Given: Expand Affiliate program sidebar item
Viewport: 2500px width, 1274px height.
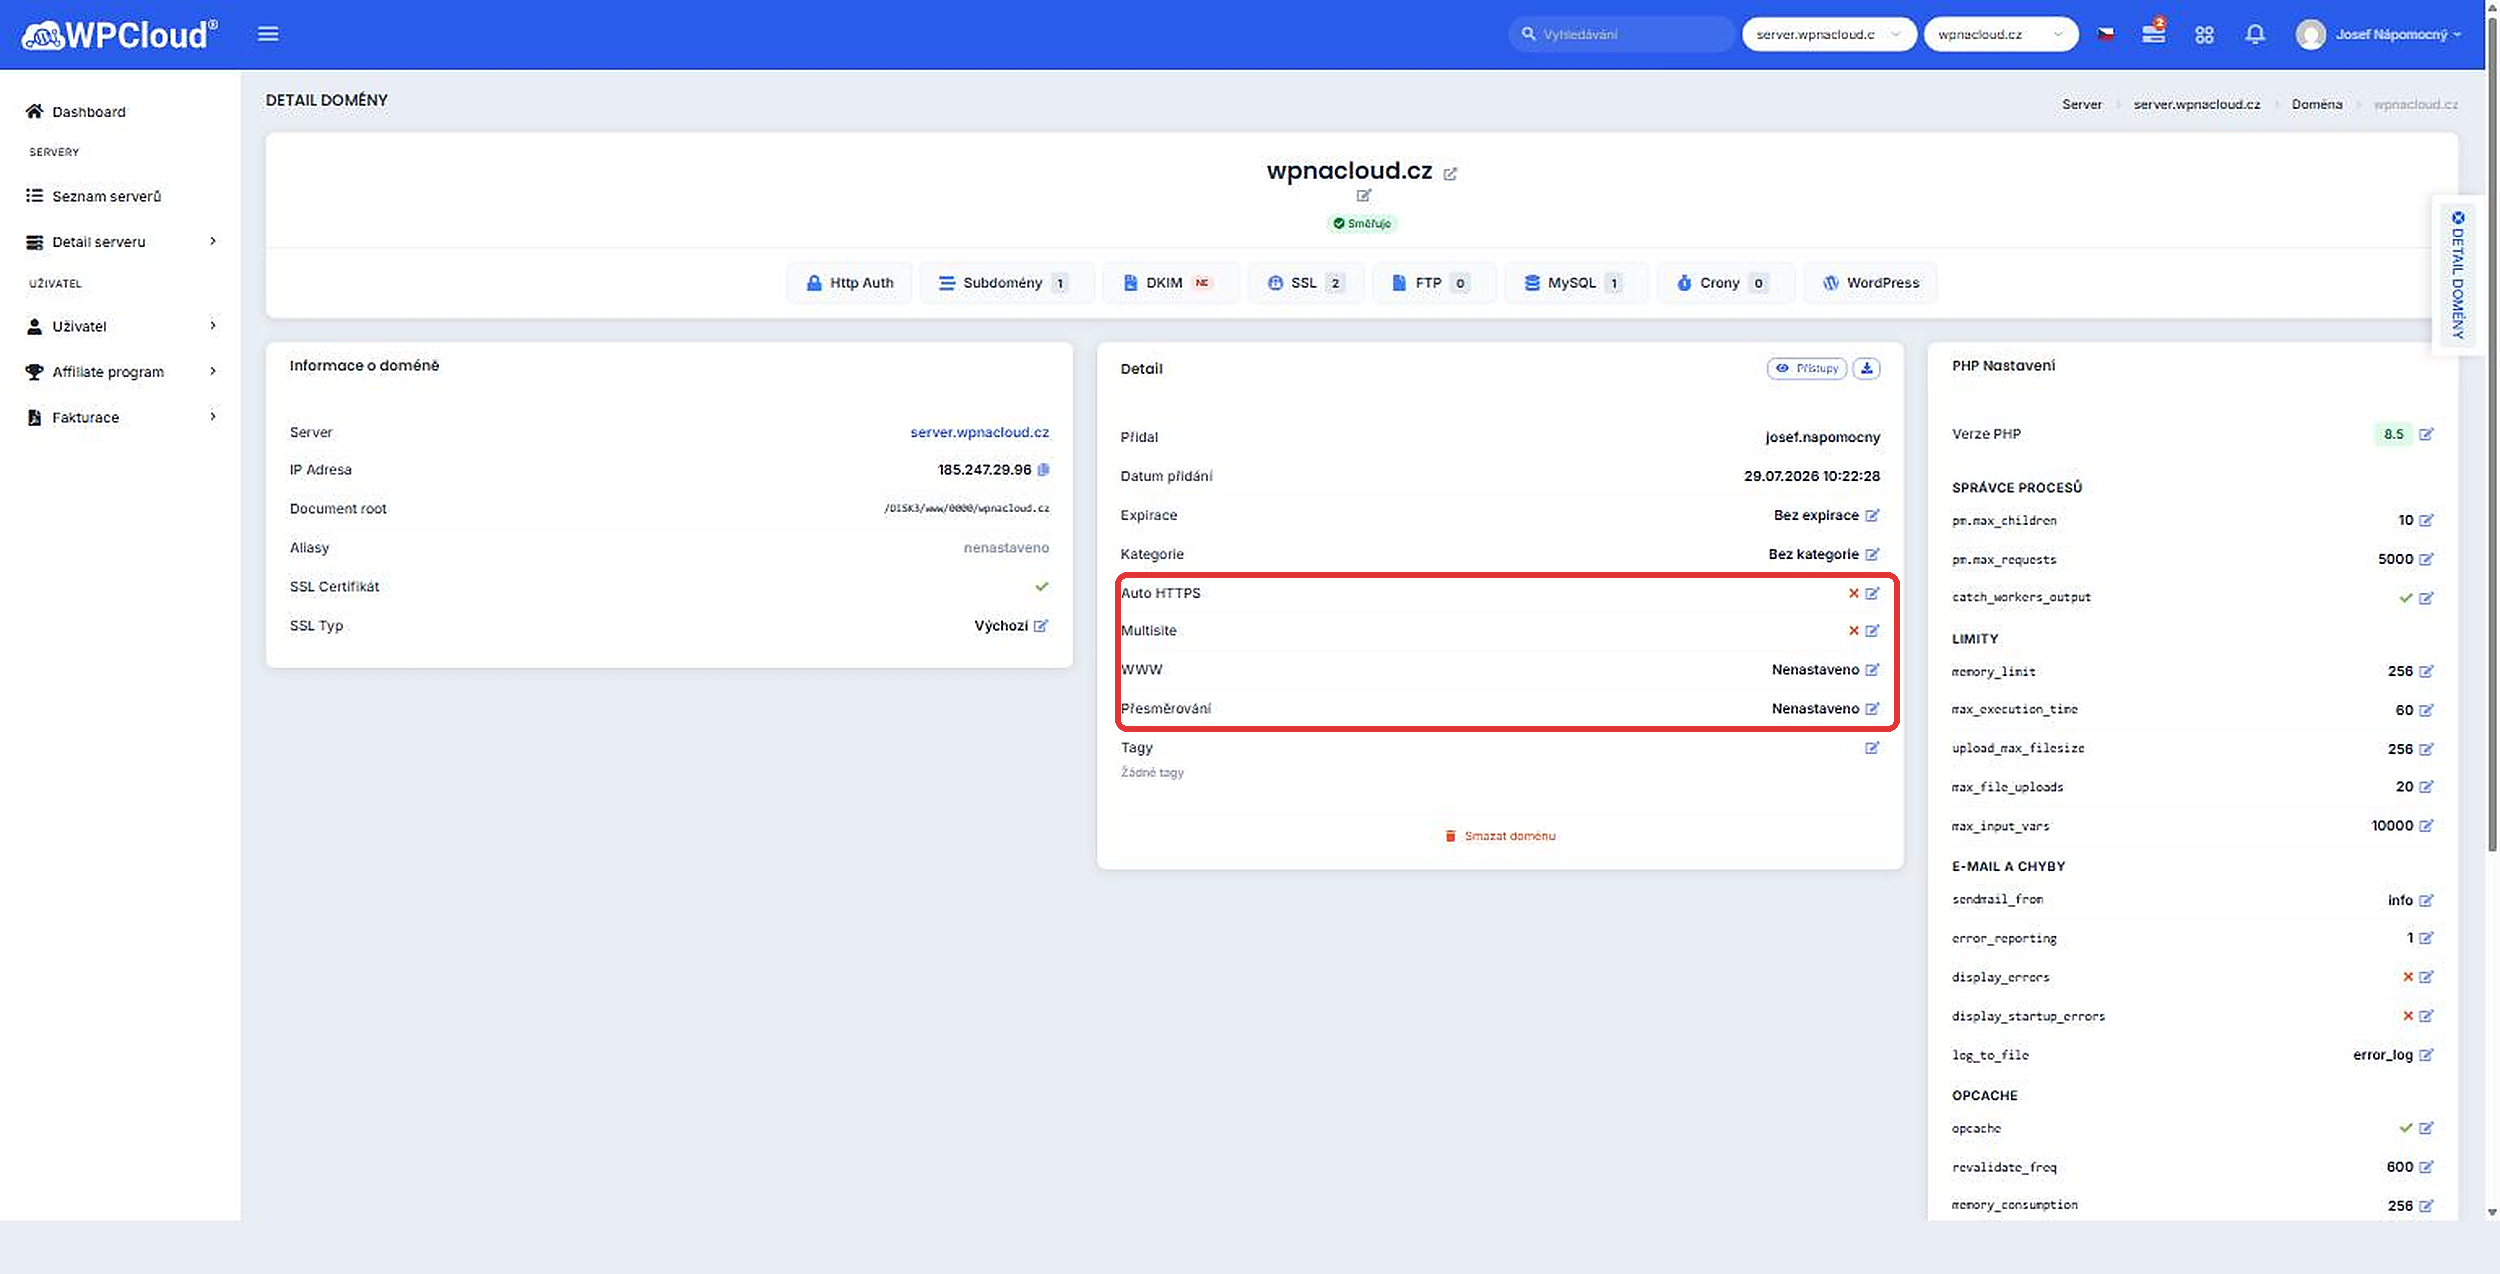Looking at the screenshot, I should pyautogui.click(x=121, y=372).
